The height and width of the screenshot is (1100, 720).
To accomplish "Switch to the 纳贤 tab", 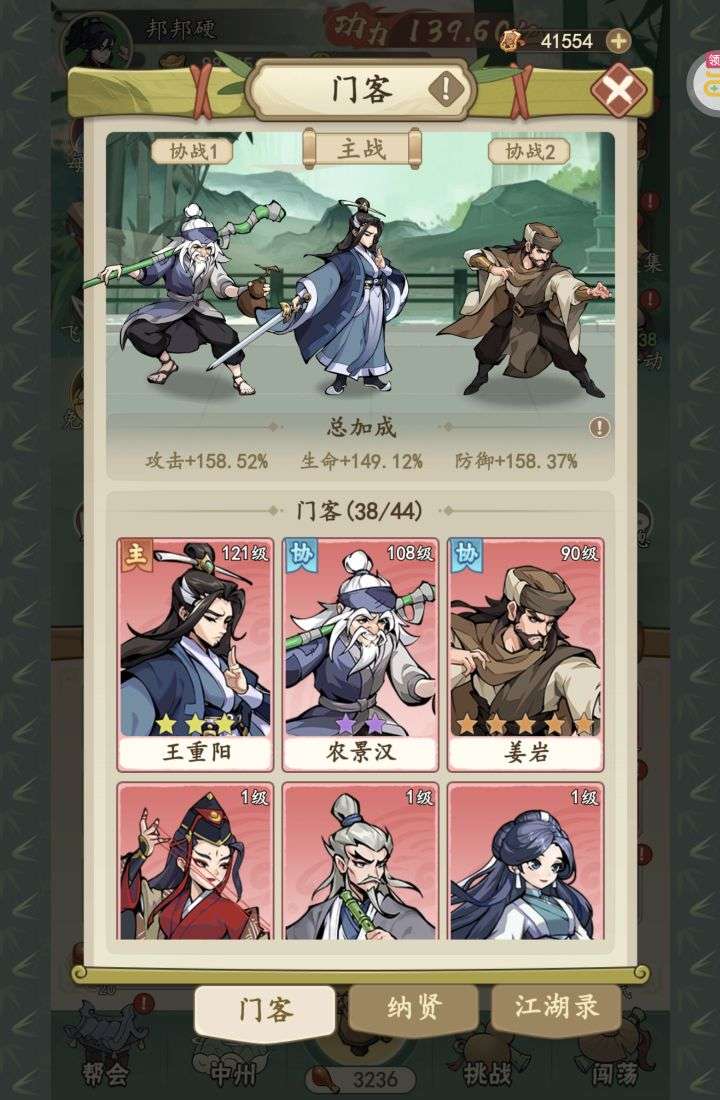I will click(x=414, y=1009).
